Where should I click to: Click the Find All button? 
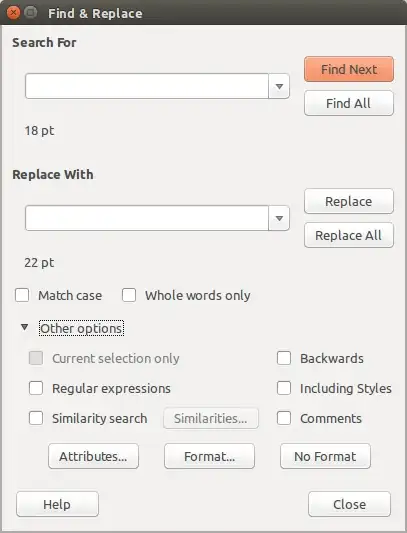click(x=349, y=103)
